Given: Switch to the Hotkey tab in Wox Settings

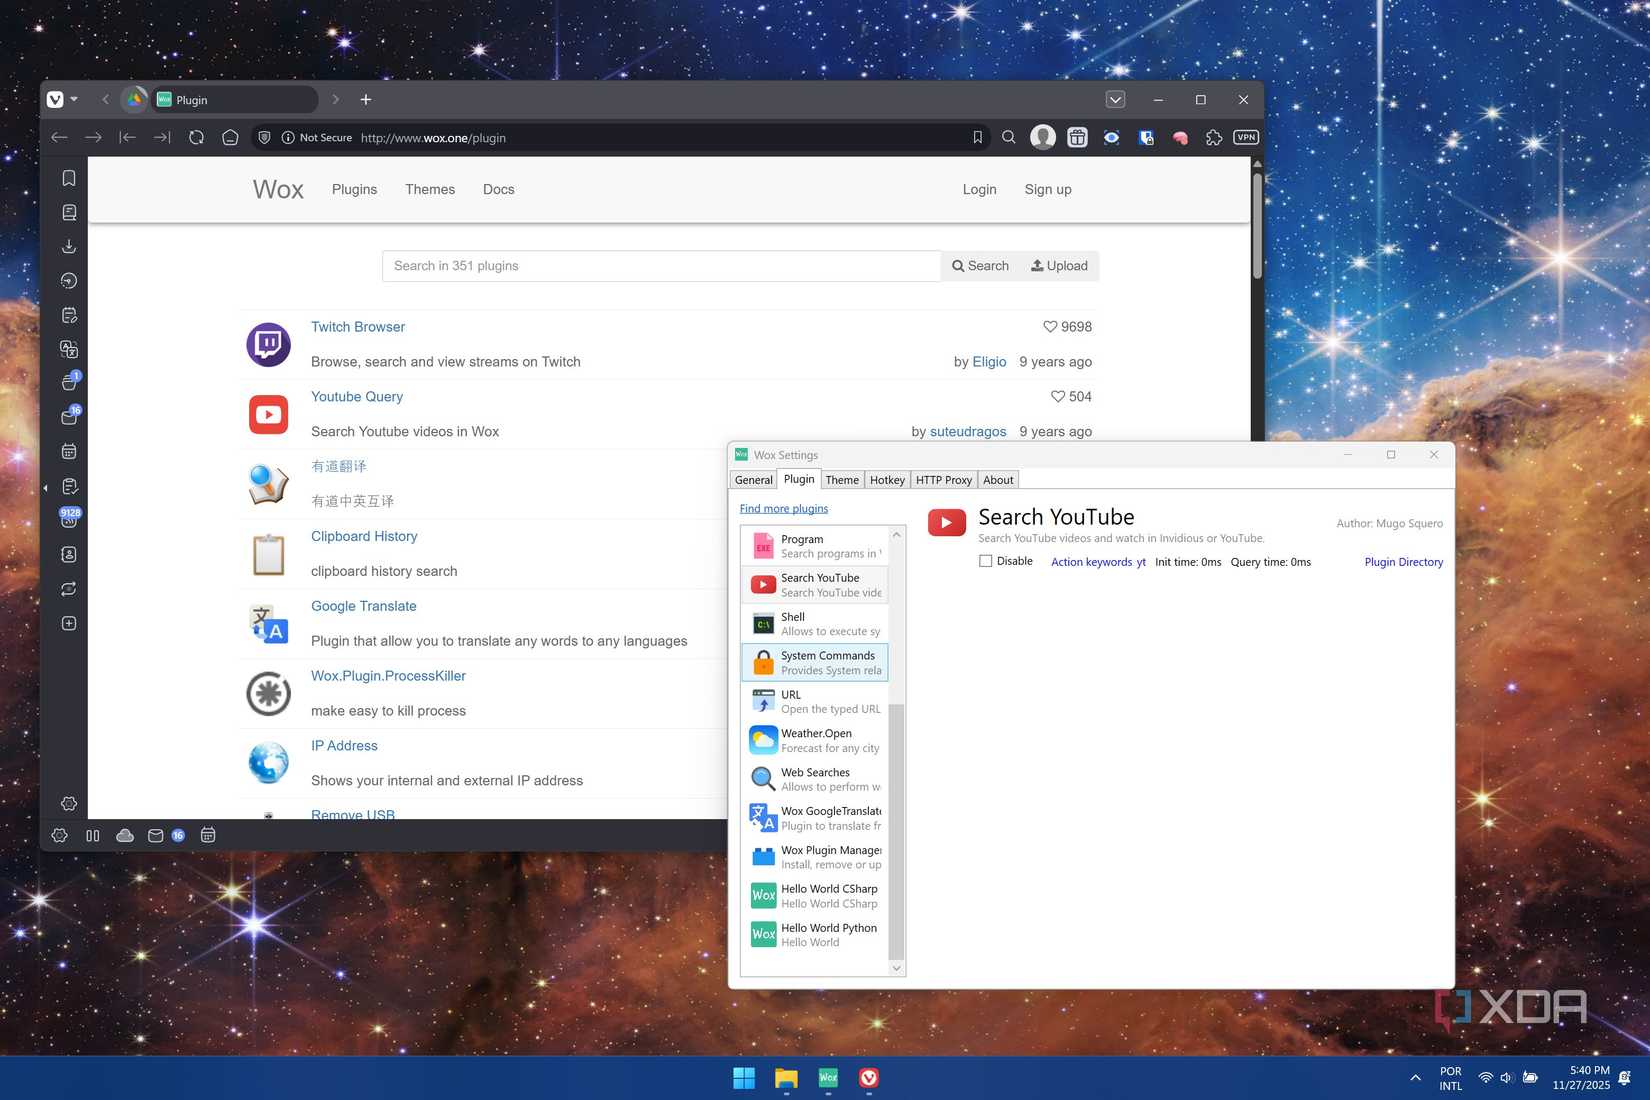Looking at the screenshot, I should 887,480.
